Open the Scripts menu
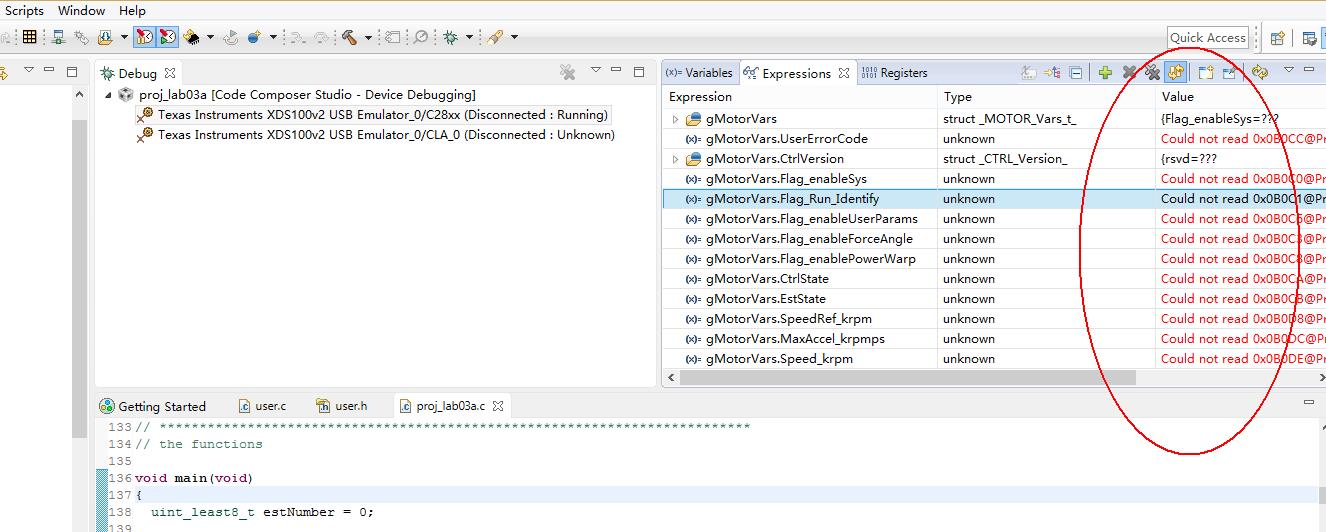The height and width of the screenshot is (532, 1326). point(25,10)
